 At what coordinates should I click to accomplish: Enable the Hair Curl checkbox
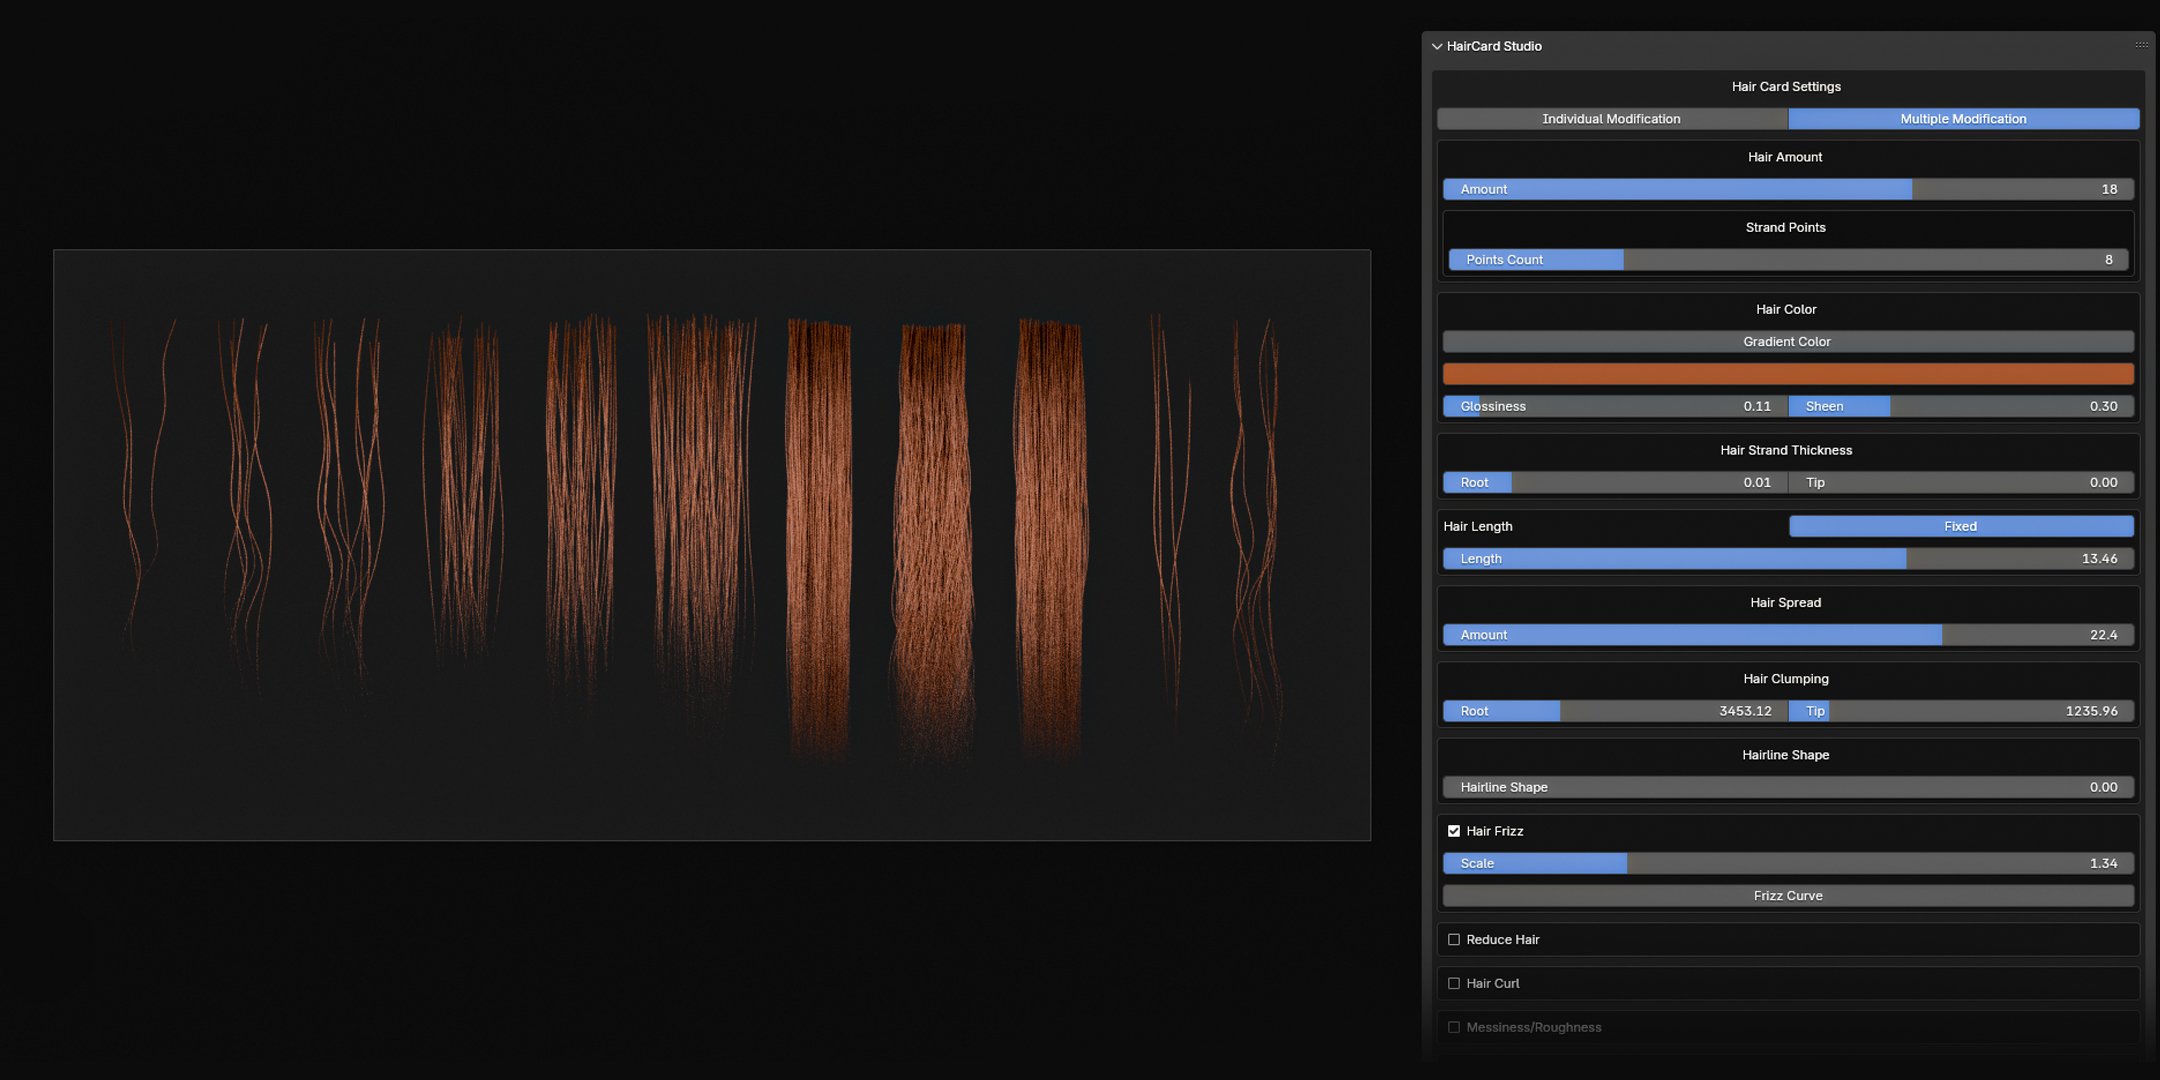tap(1454, 984)
